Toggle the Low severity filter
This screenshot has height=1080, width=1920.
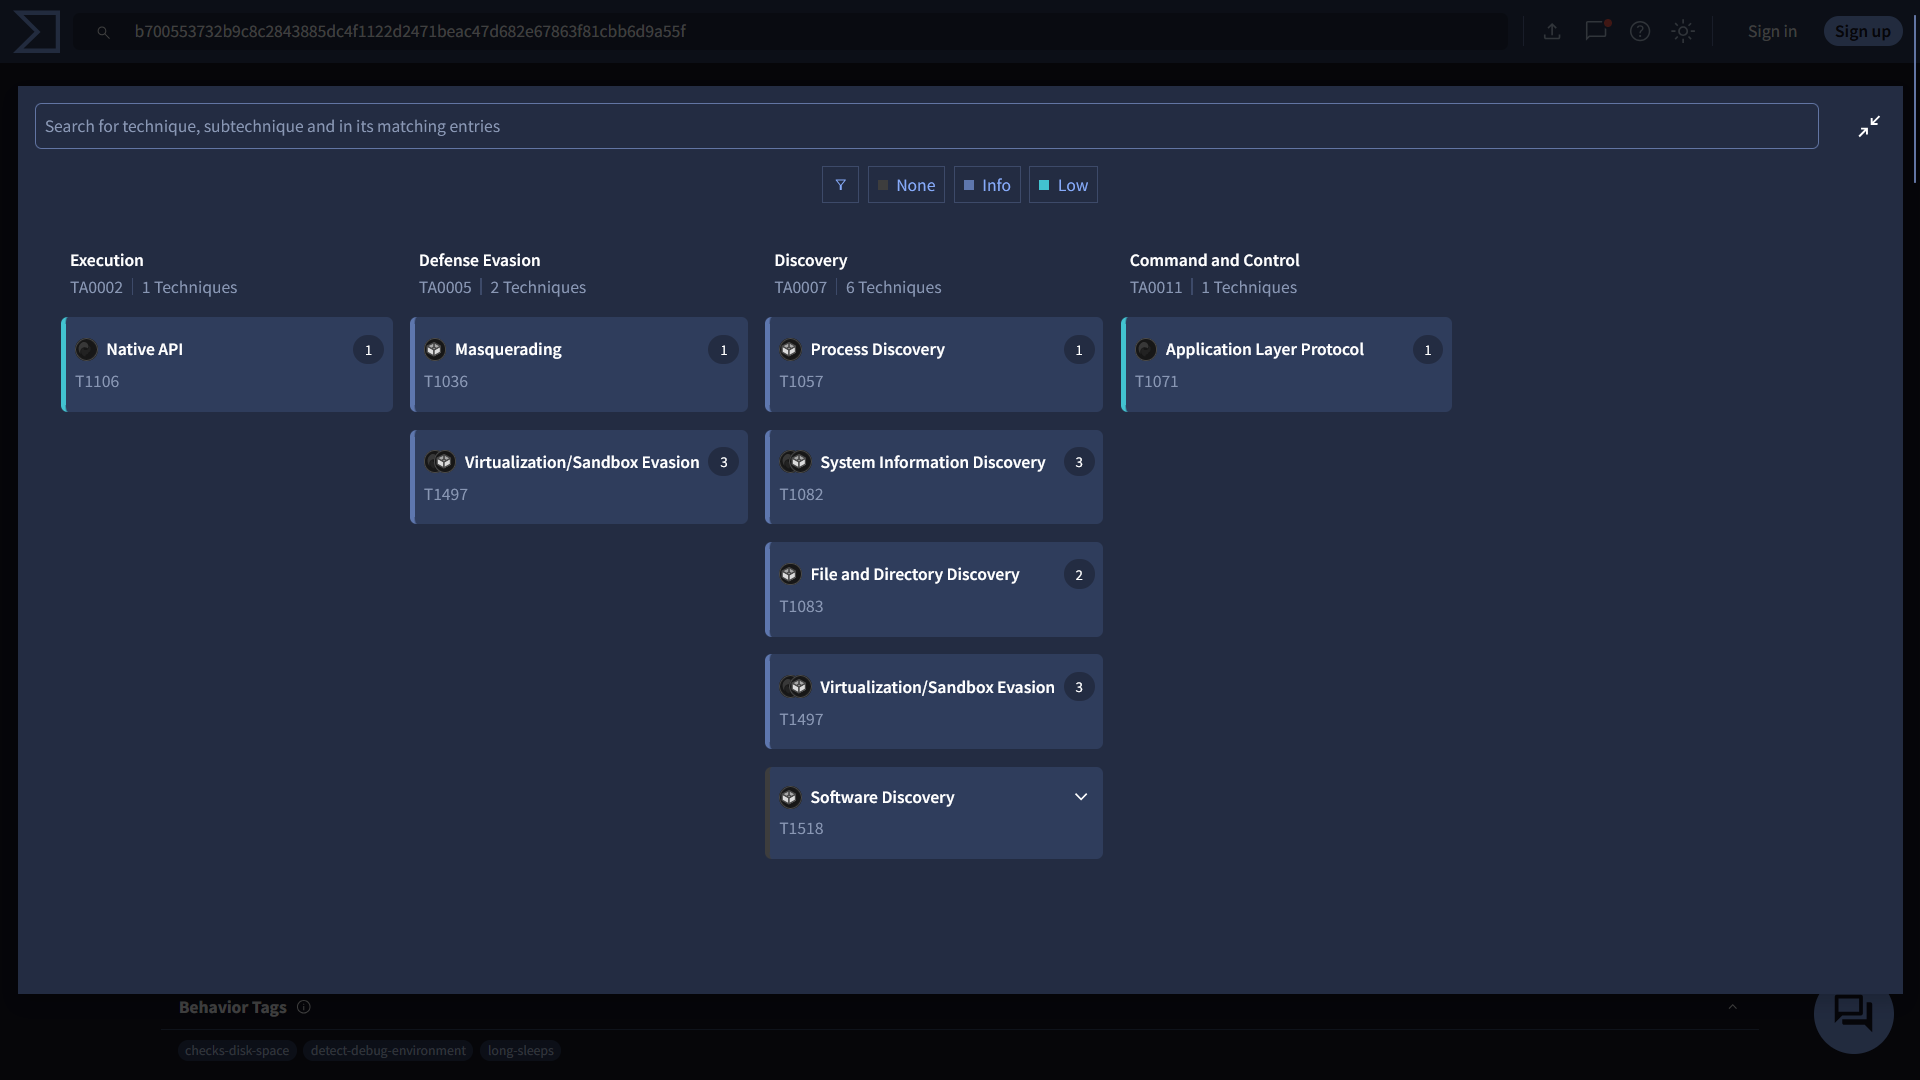click(x=1063, y=185)
